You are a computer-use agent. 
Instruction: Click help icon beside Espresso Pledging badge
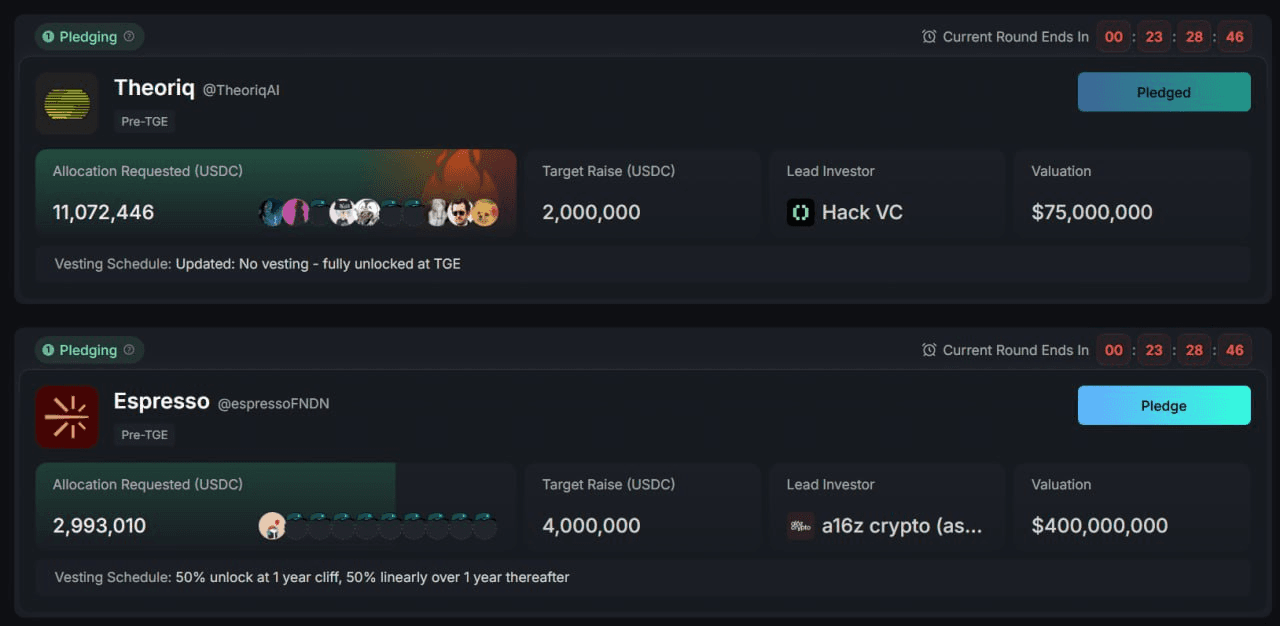click(x=129, y=350)
